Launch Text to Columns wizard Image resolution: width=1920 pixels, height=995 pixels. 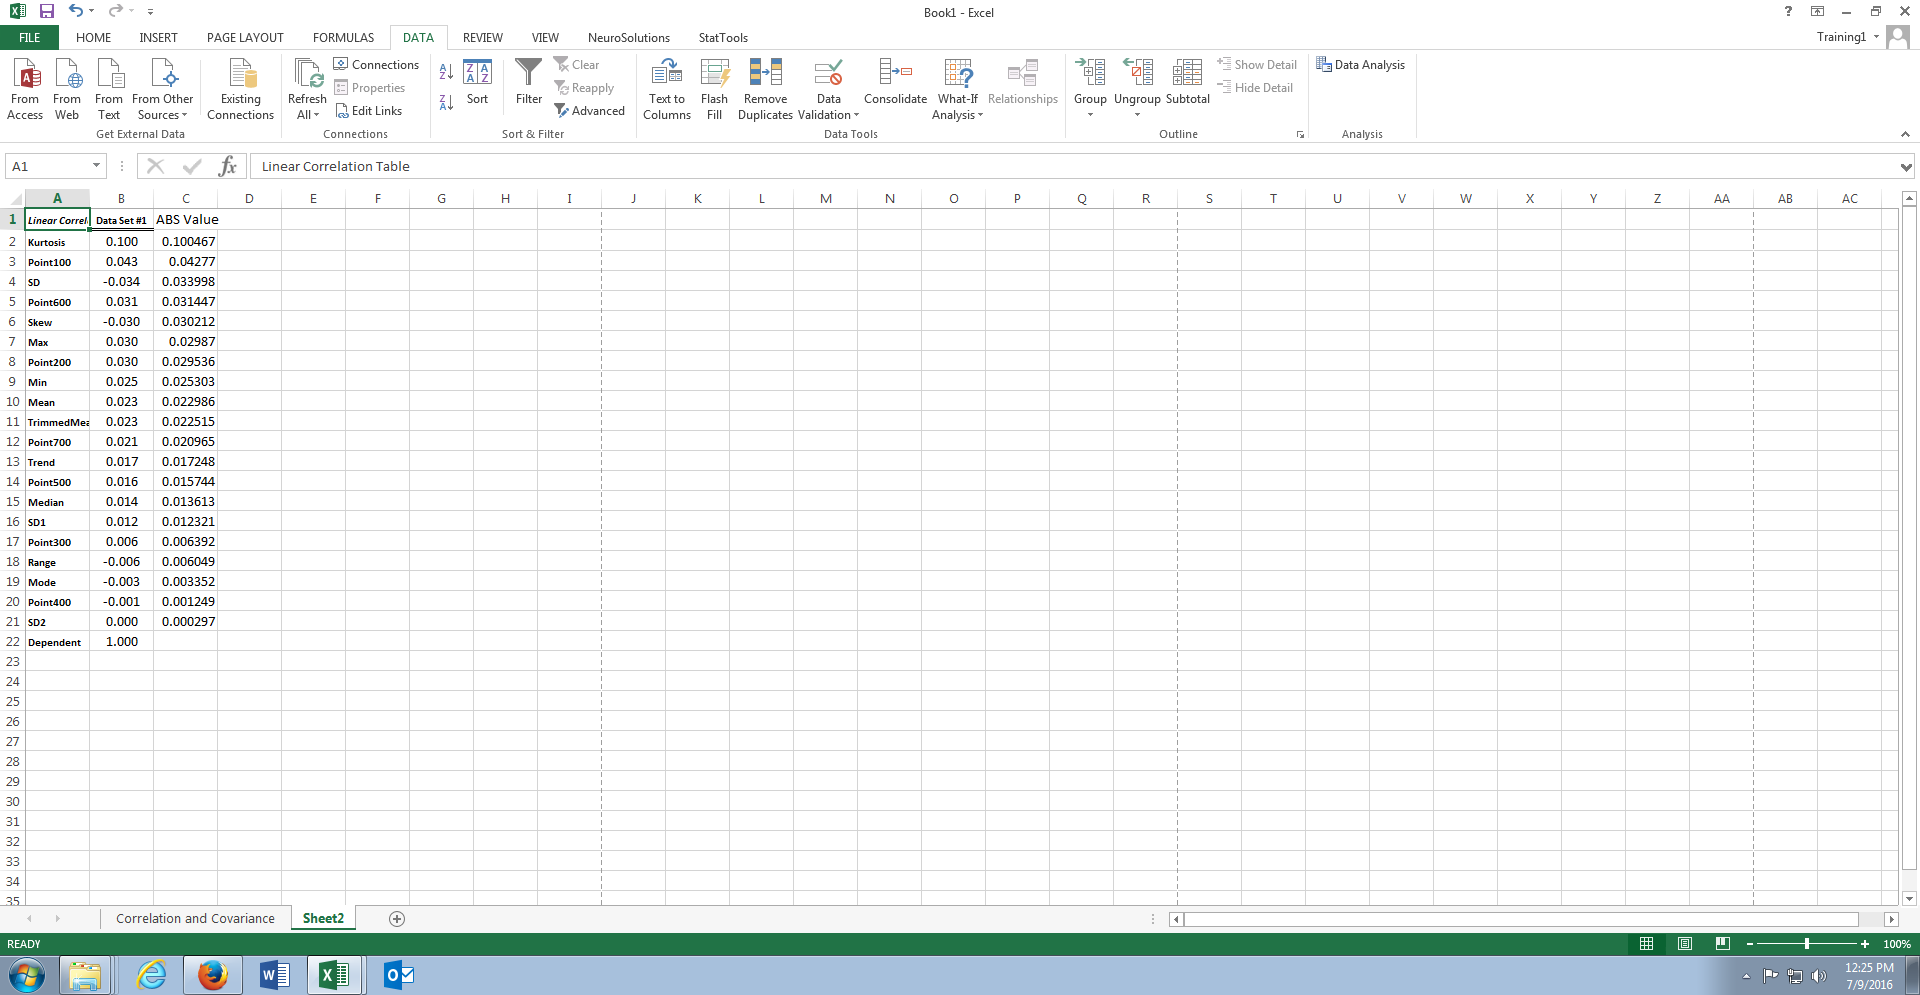coord(667,89)
